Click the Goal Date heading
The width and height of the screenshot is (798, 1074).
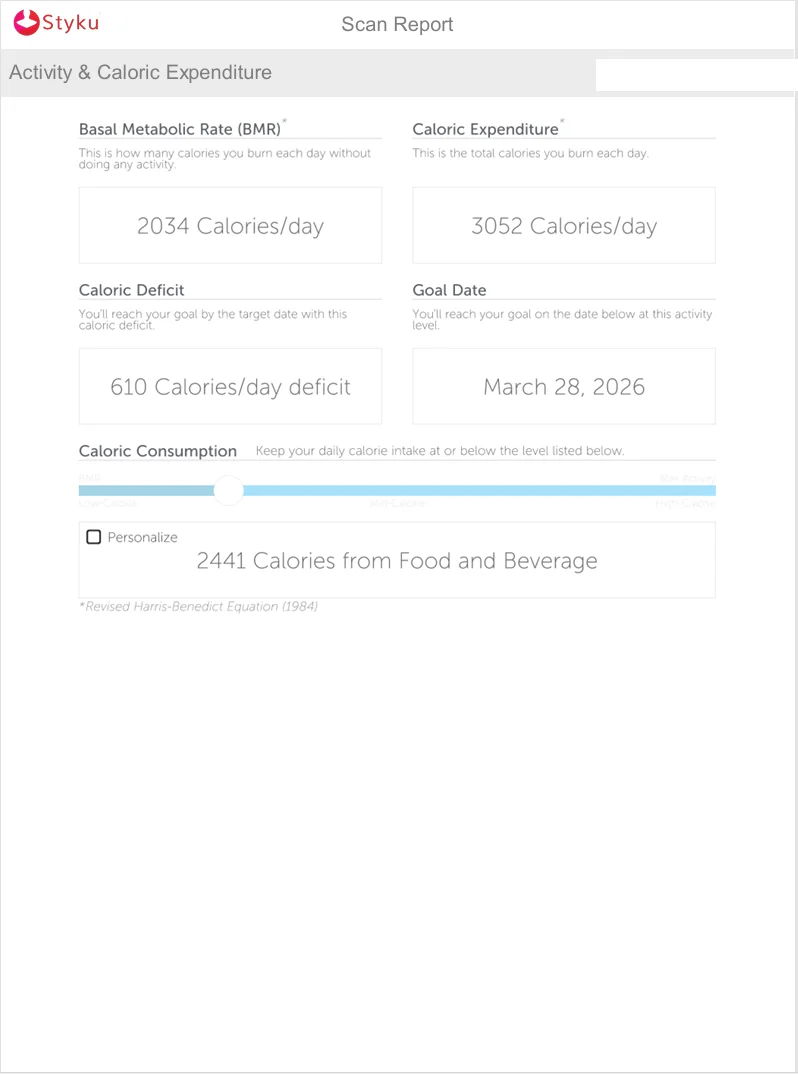(x=449, y=290)
